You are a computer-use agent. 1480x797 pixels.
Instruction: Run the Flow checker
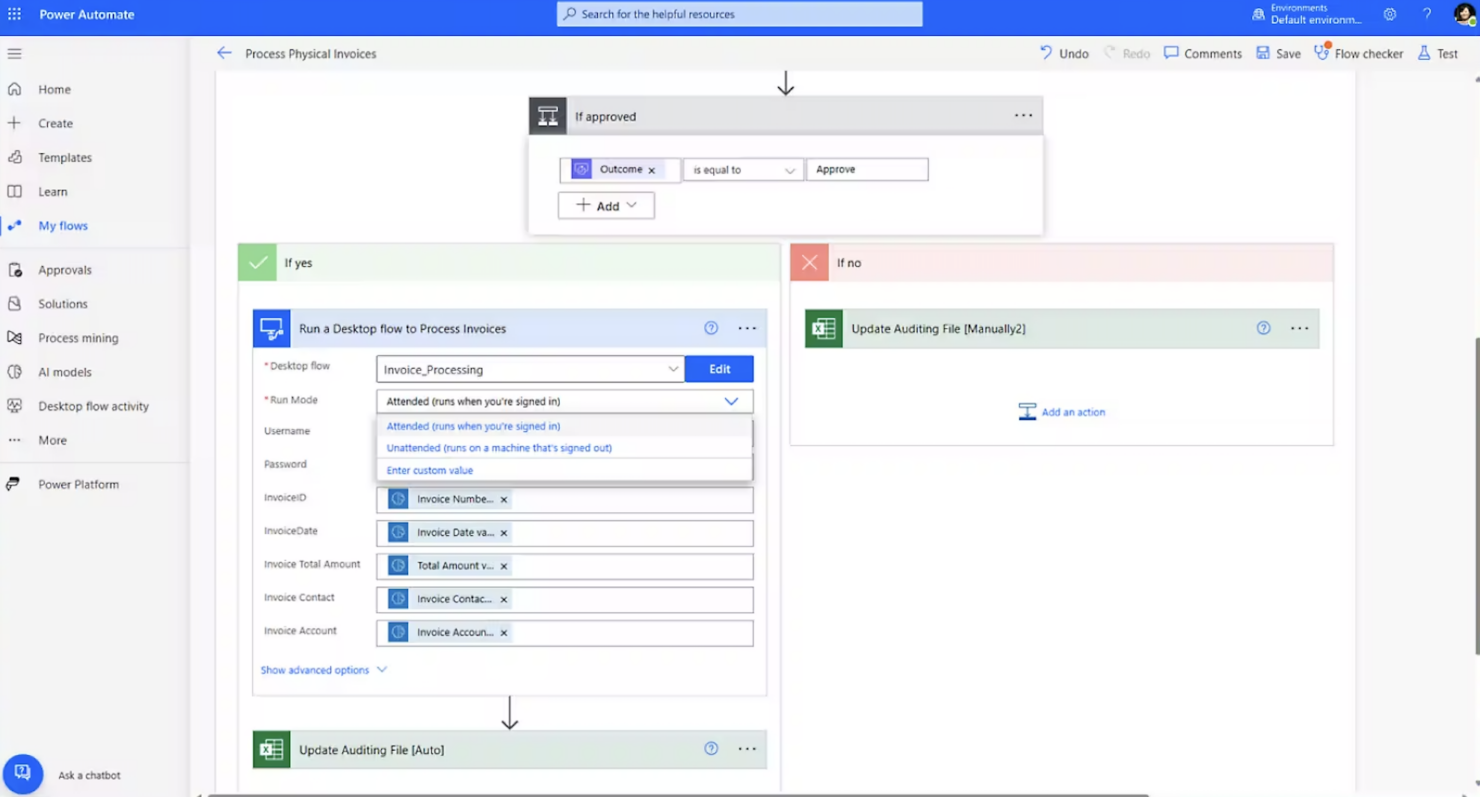tap(1358, 53)
